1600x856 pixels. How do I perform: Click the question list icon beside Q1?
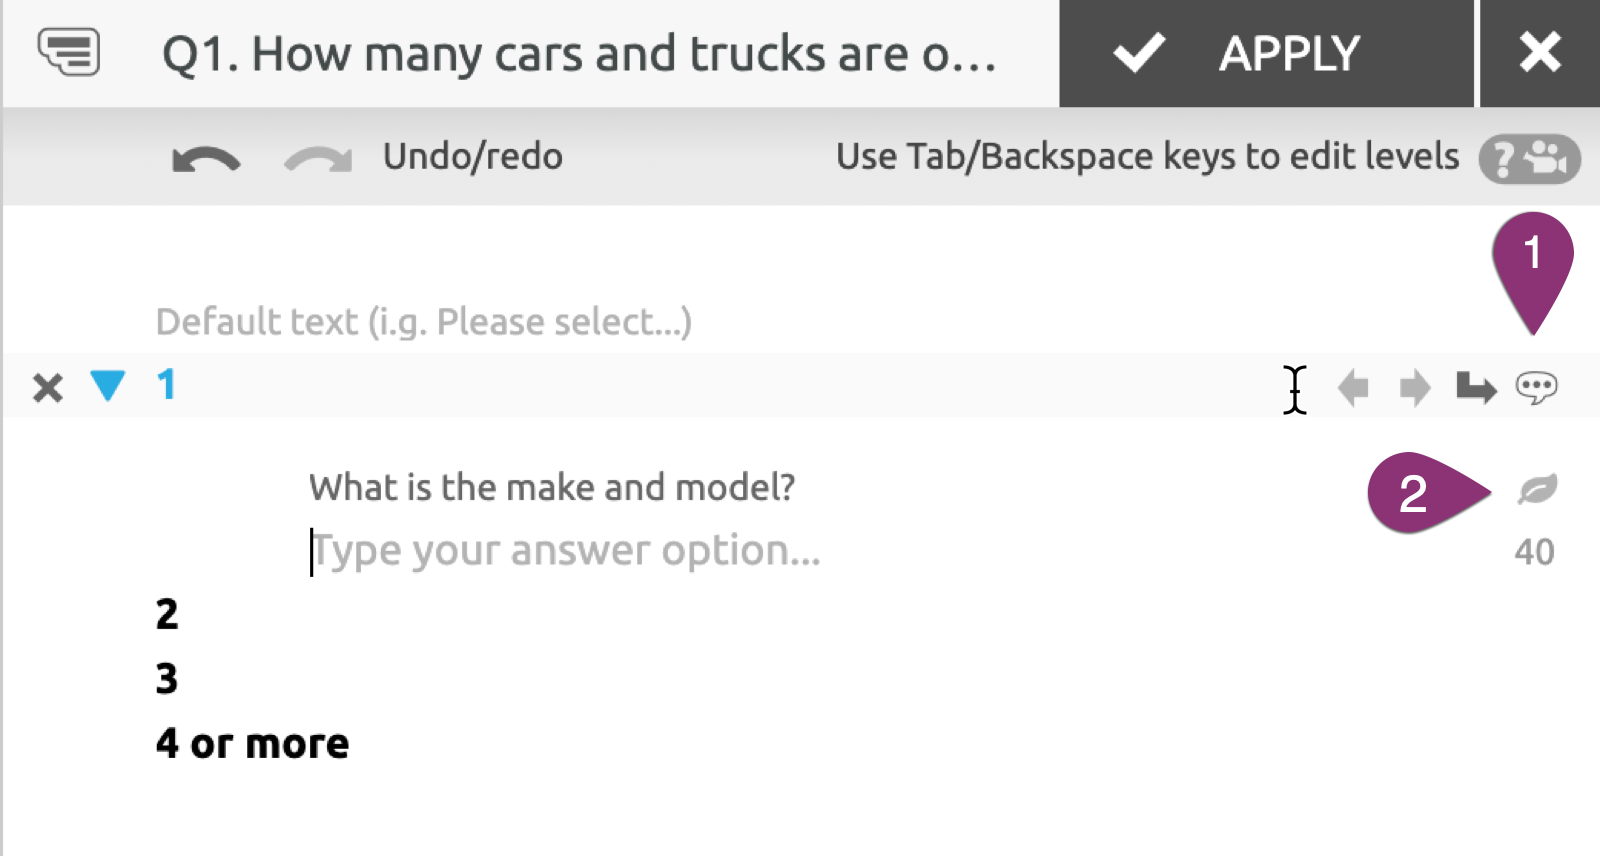pos(68,52)
